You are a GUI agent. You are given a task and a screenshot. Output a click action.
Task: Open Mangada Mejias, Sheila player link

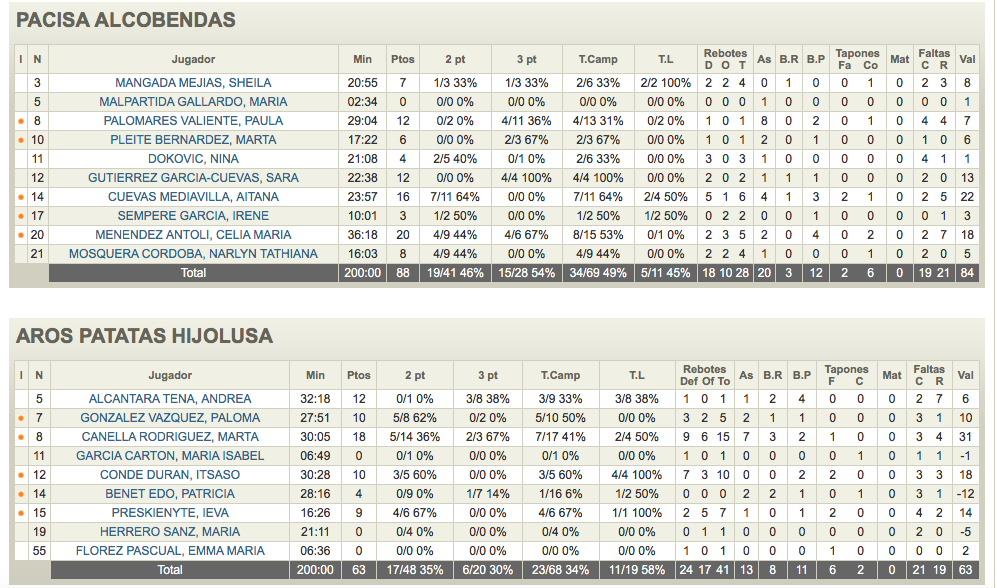click(x=193, y=83)
